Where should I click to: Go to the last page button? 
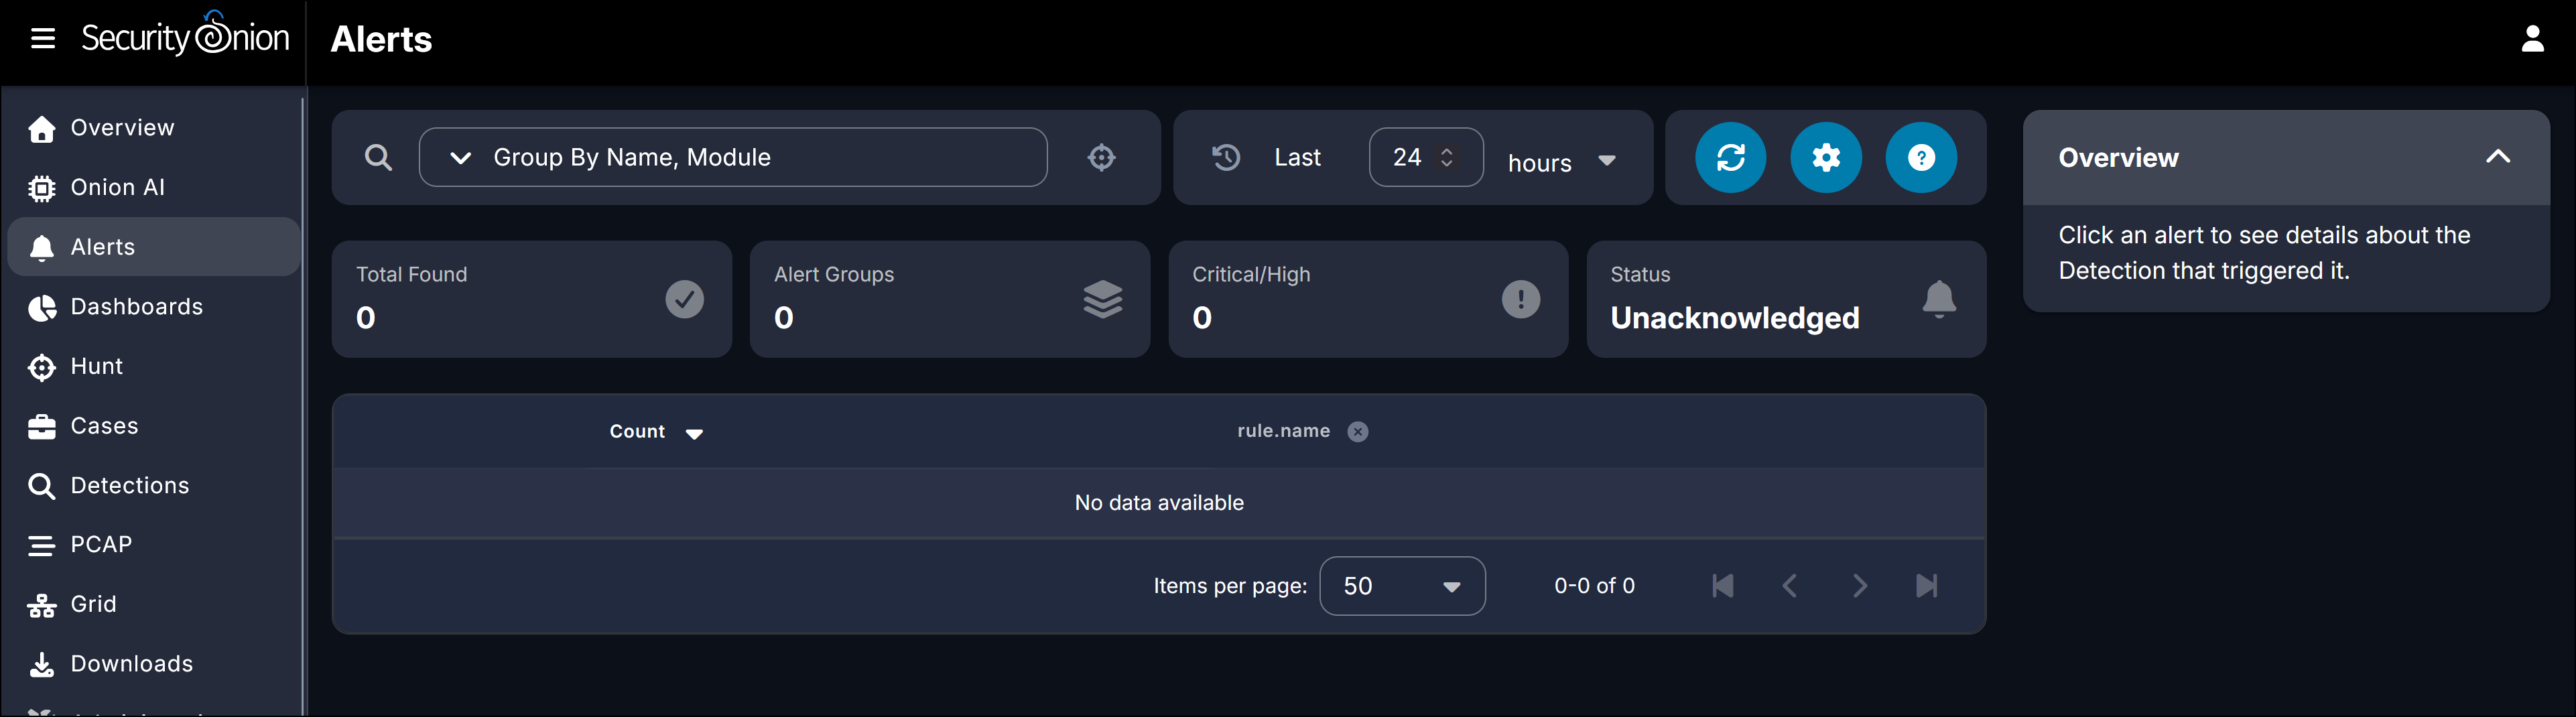click(x=1926, y=585)
